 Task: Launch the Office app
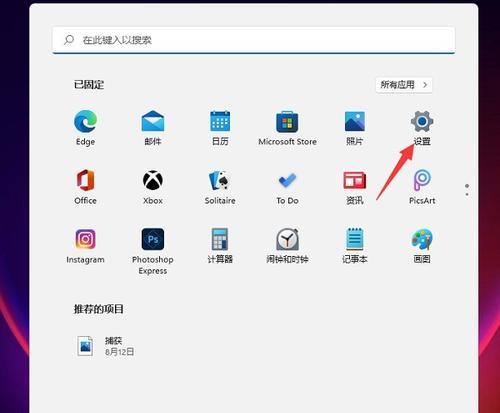85,187
